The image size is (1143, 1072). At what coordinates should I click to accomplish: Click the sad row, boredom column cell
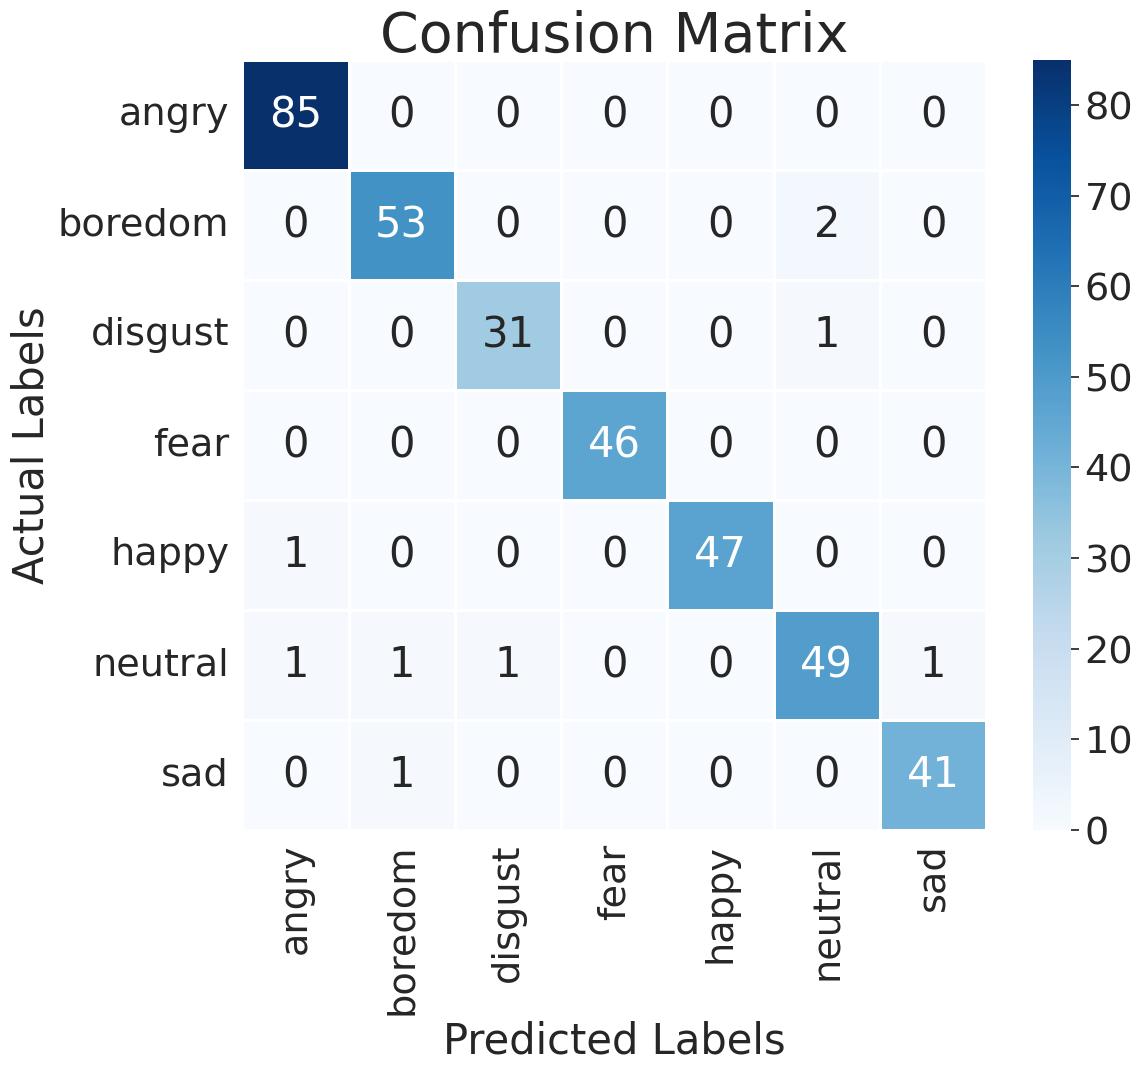[402, 774]
